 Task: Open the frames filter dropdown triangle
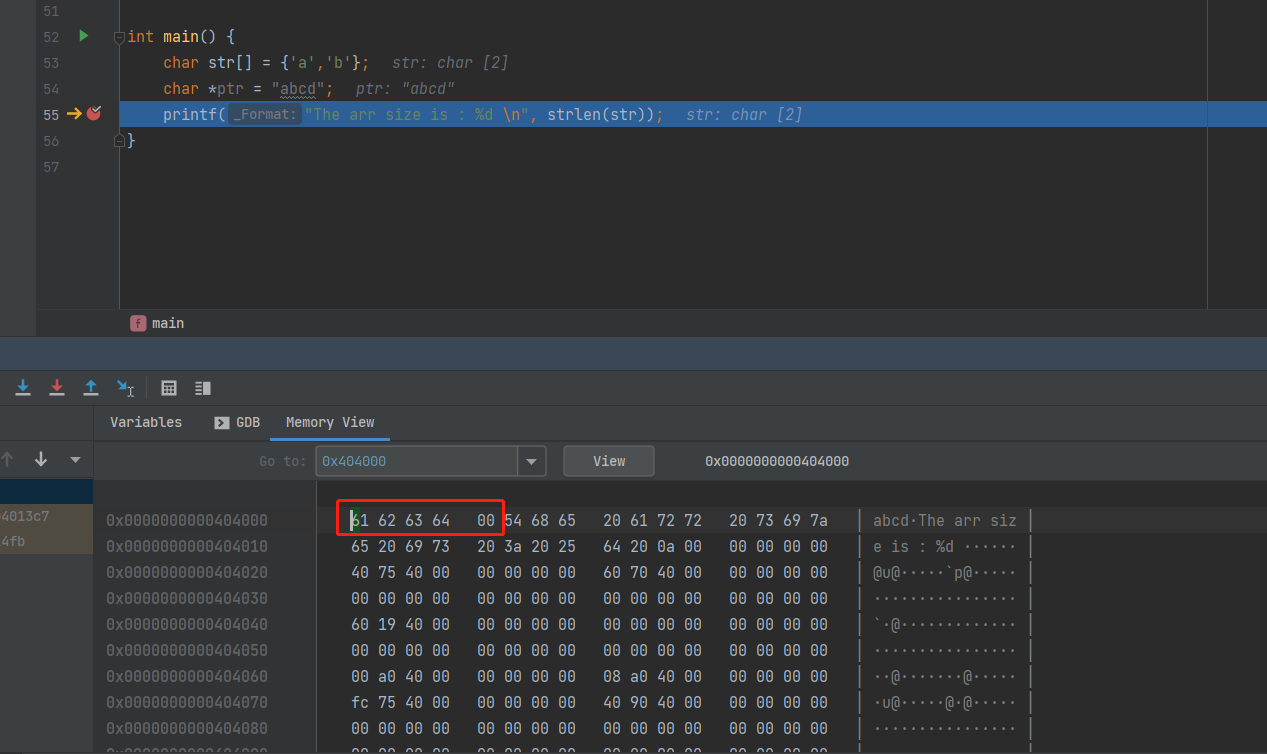[x=75, y=460]
